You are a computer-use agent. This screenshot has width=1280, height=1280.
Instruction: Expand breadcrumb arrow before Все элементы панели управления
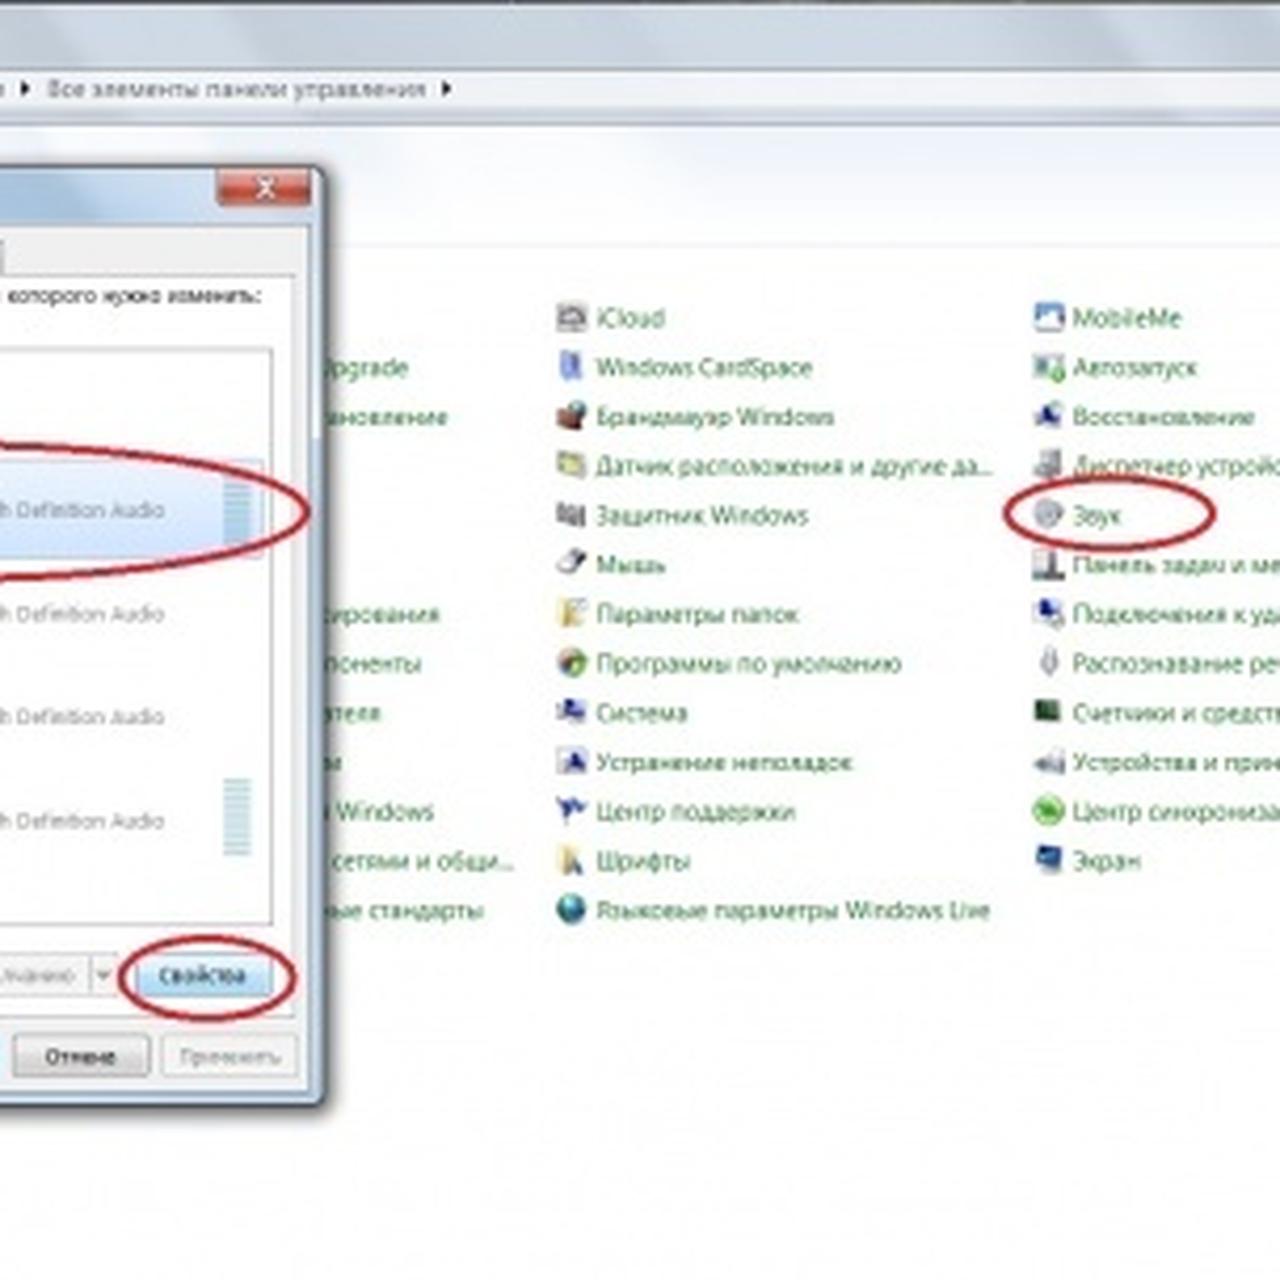[25, 89]
